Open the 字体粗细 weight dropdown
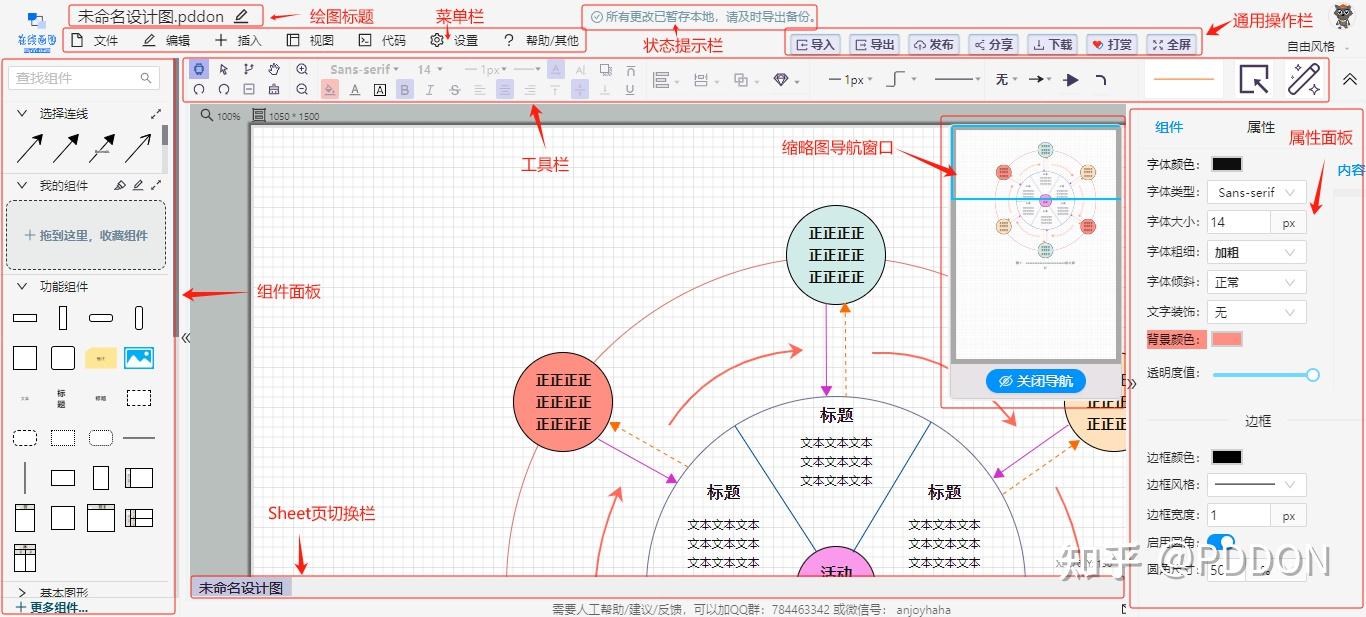 1256,251
